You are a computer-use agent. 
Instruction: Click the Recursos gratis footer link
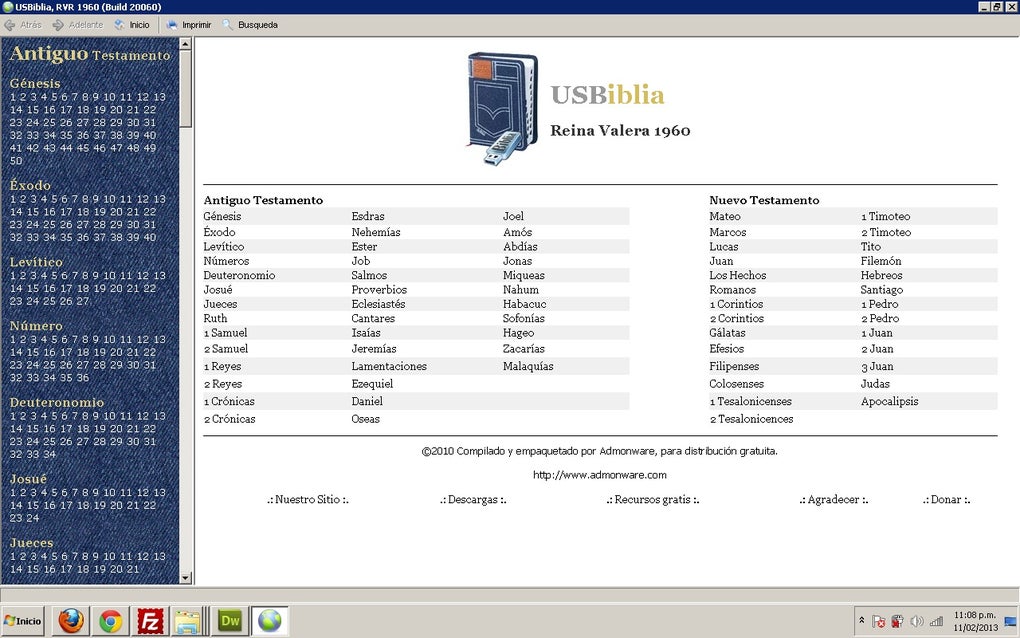pyautogui.click(x=652, y=500)
